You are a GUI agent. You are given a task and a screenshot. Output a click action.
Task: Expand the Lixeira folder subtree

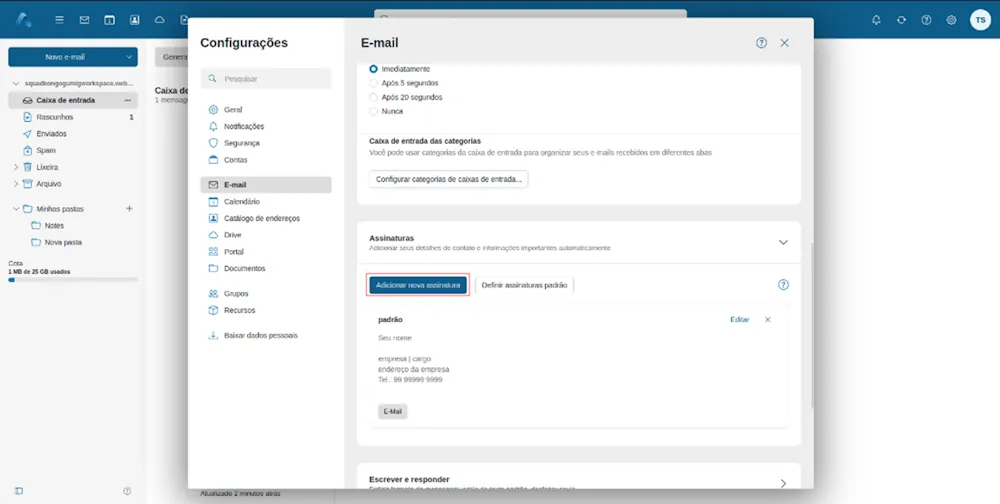(x=16, y=167)
